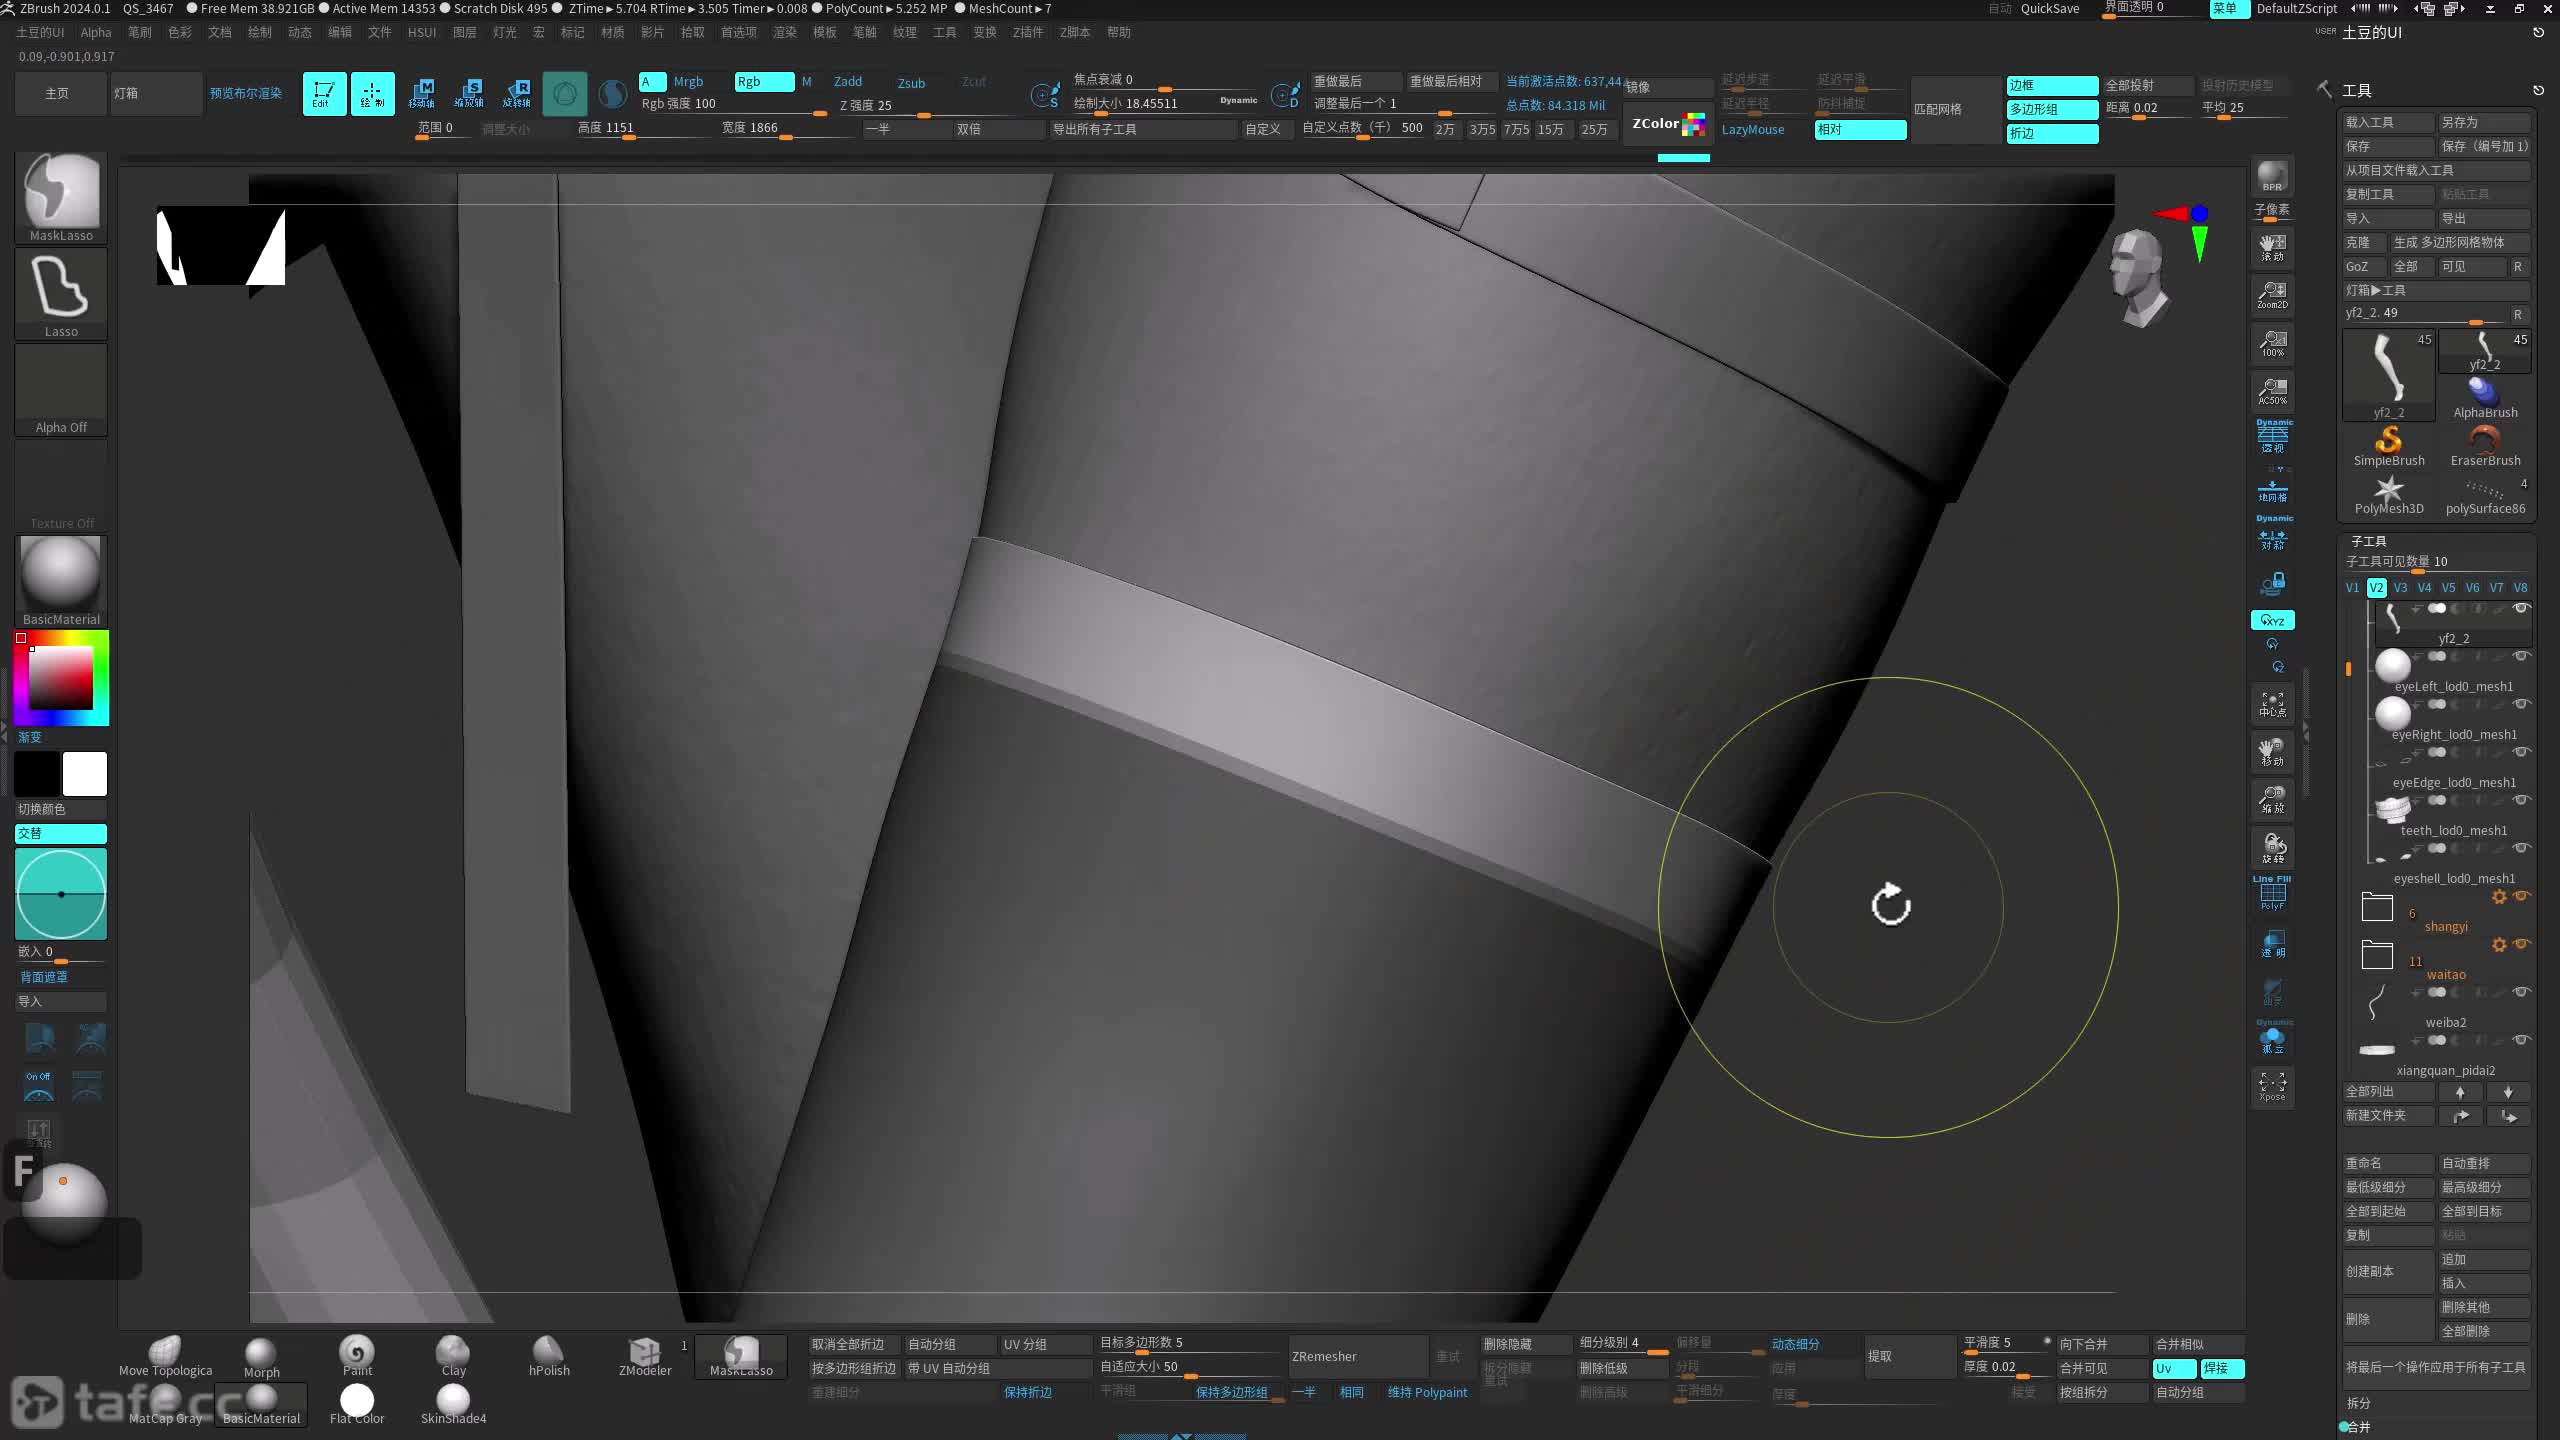Open the 色彩 (Color) menu
2560x1440 pixels.
180,33
